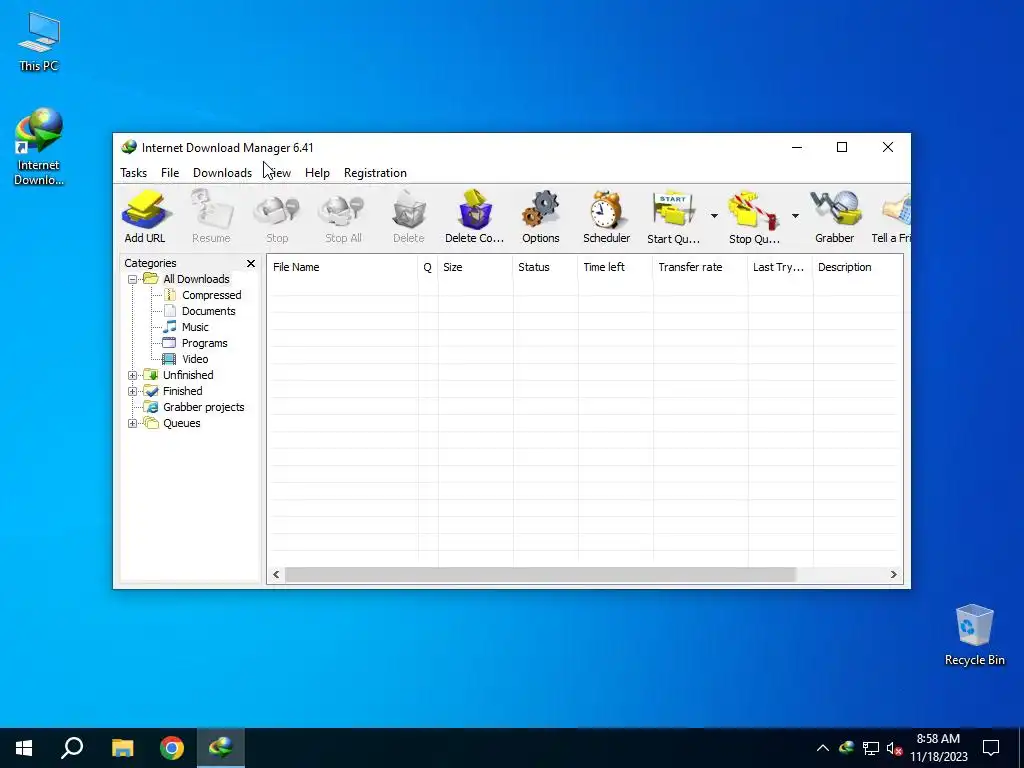Open the Recycle Bin desktop icon

click(974, 635)
